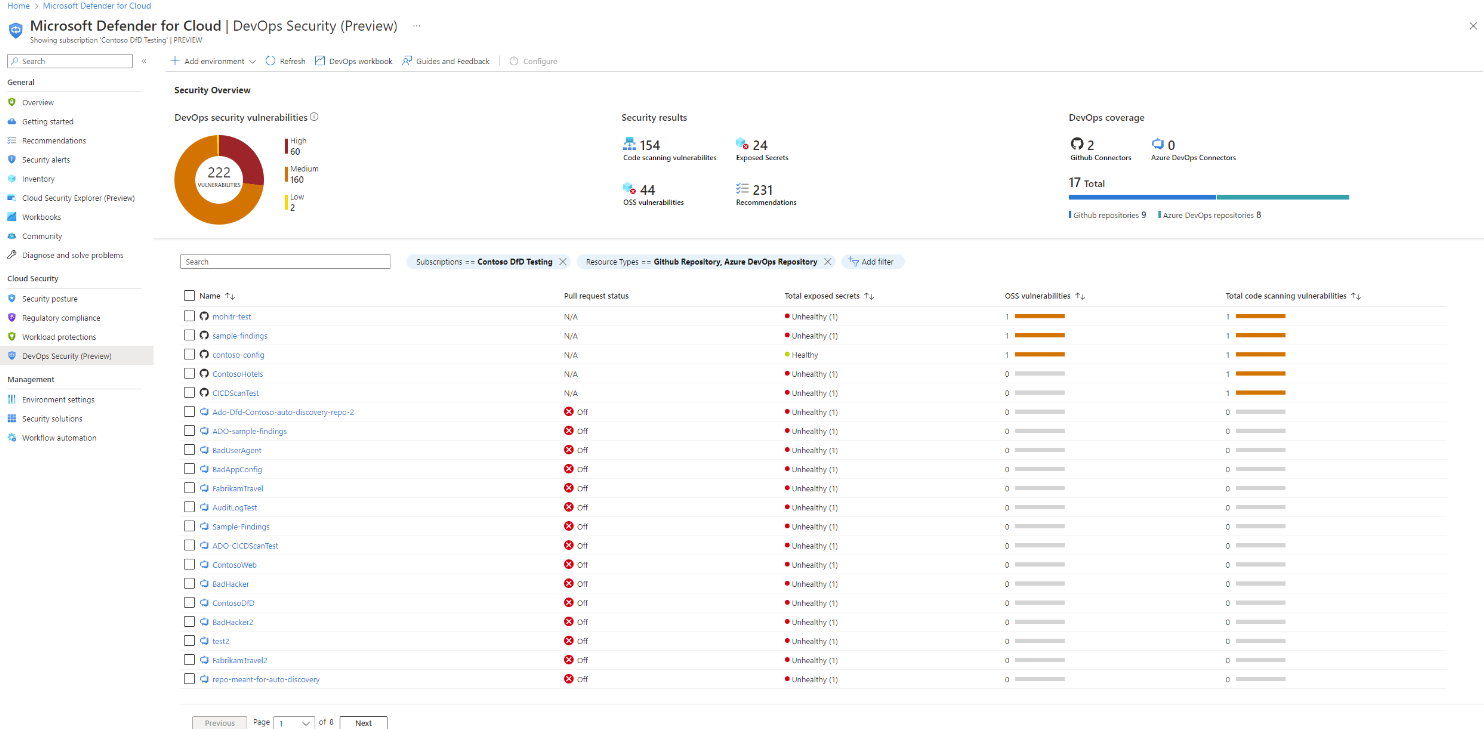Tick the checkbox for ContosoWeb

[189, 565]
